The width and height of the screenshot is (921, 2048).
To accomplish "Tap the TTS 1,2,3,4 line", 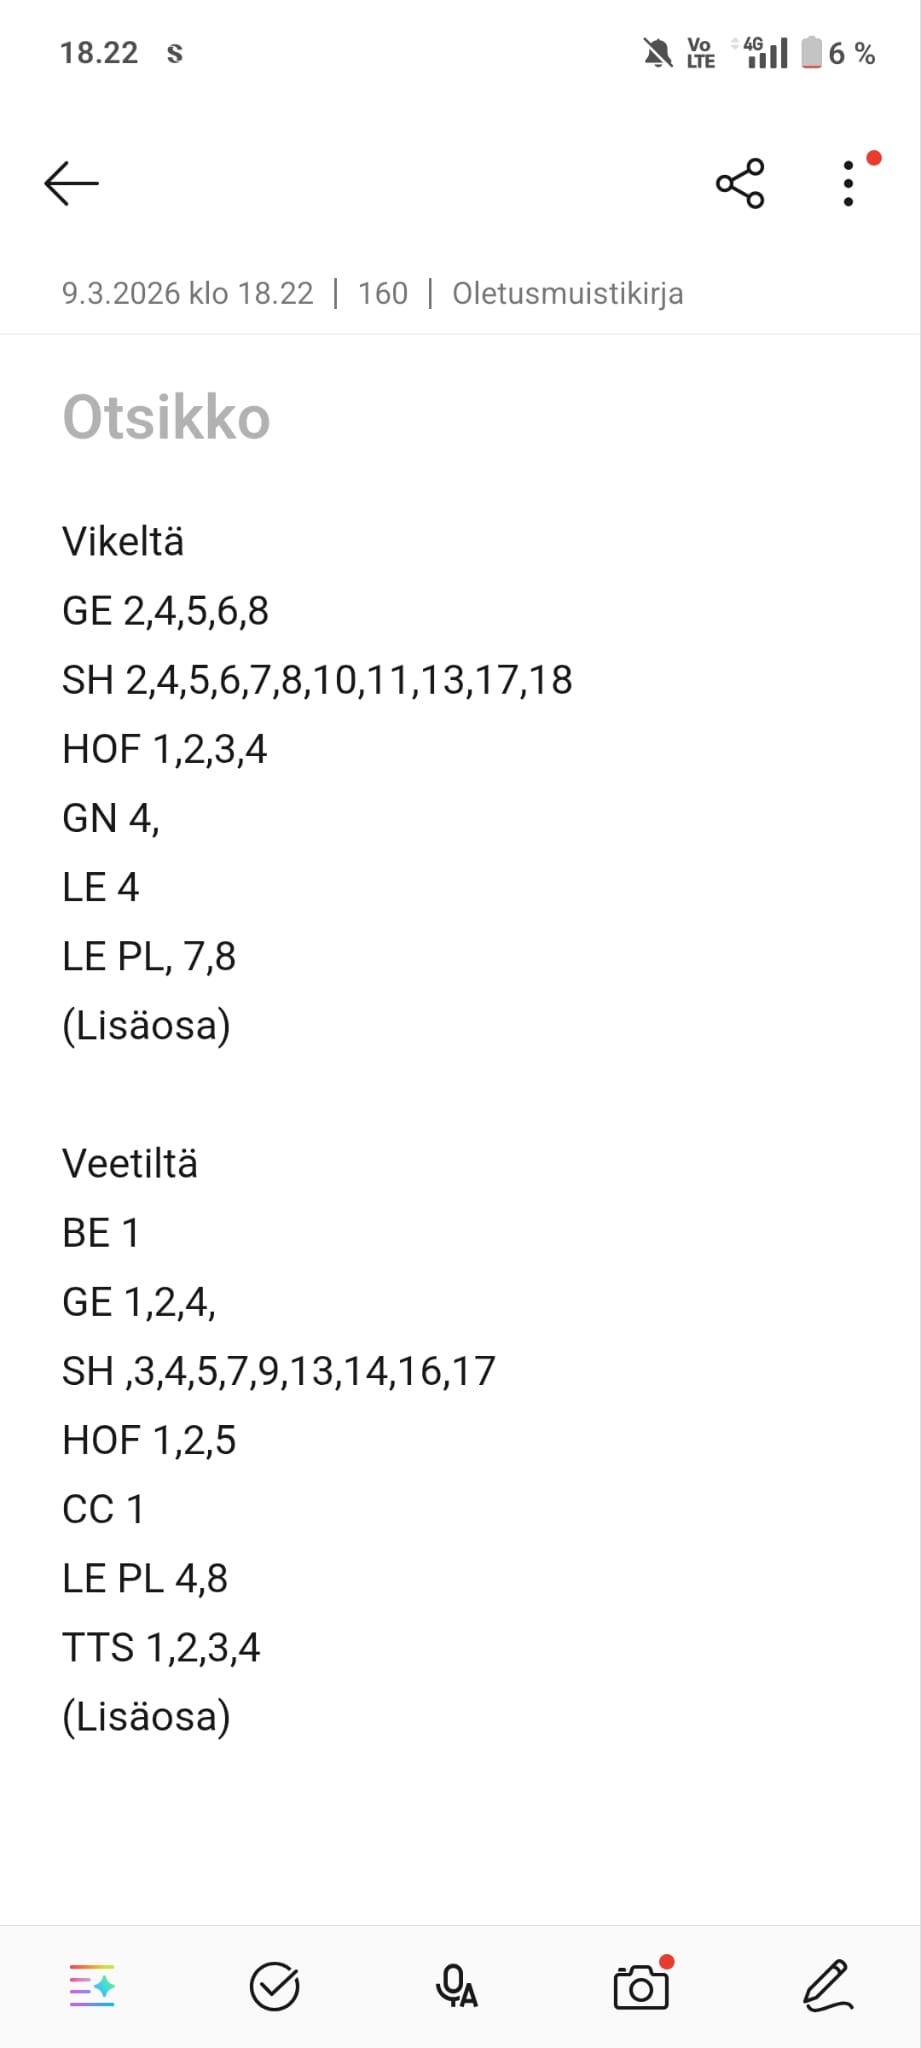I will point(161,1648).
